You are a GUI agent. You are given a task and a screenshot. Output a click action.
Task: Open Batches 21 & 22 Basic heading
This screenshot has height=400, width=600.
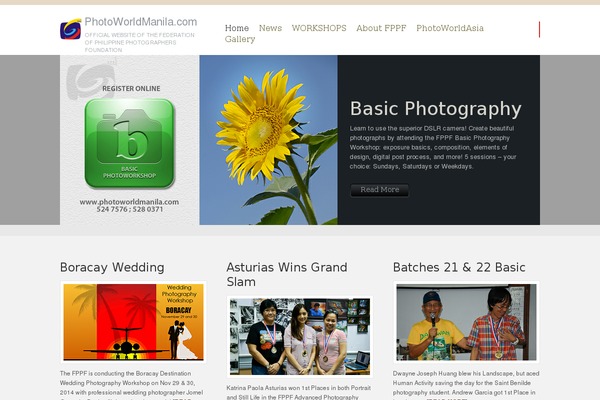(459, 267)
